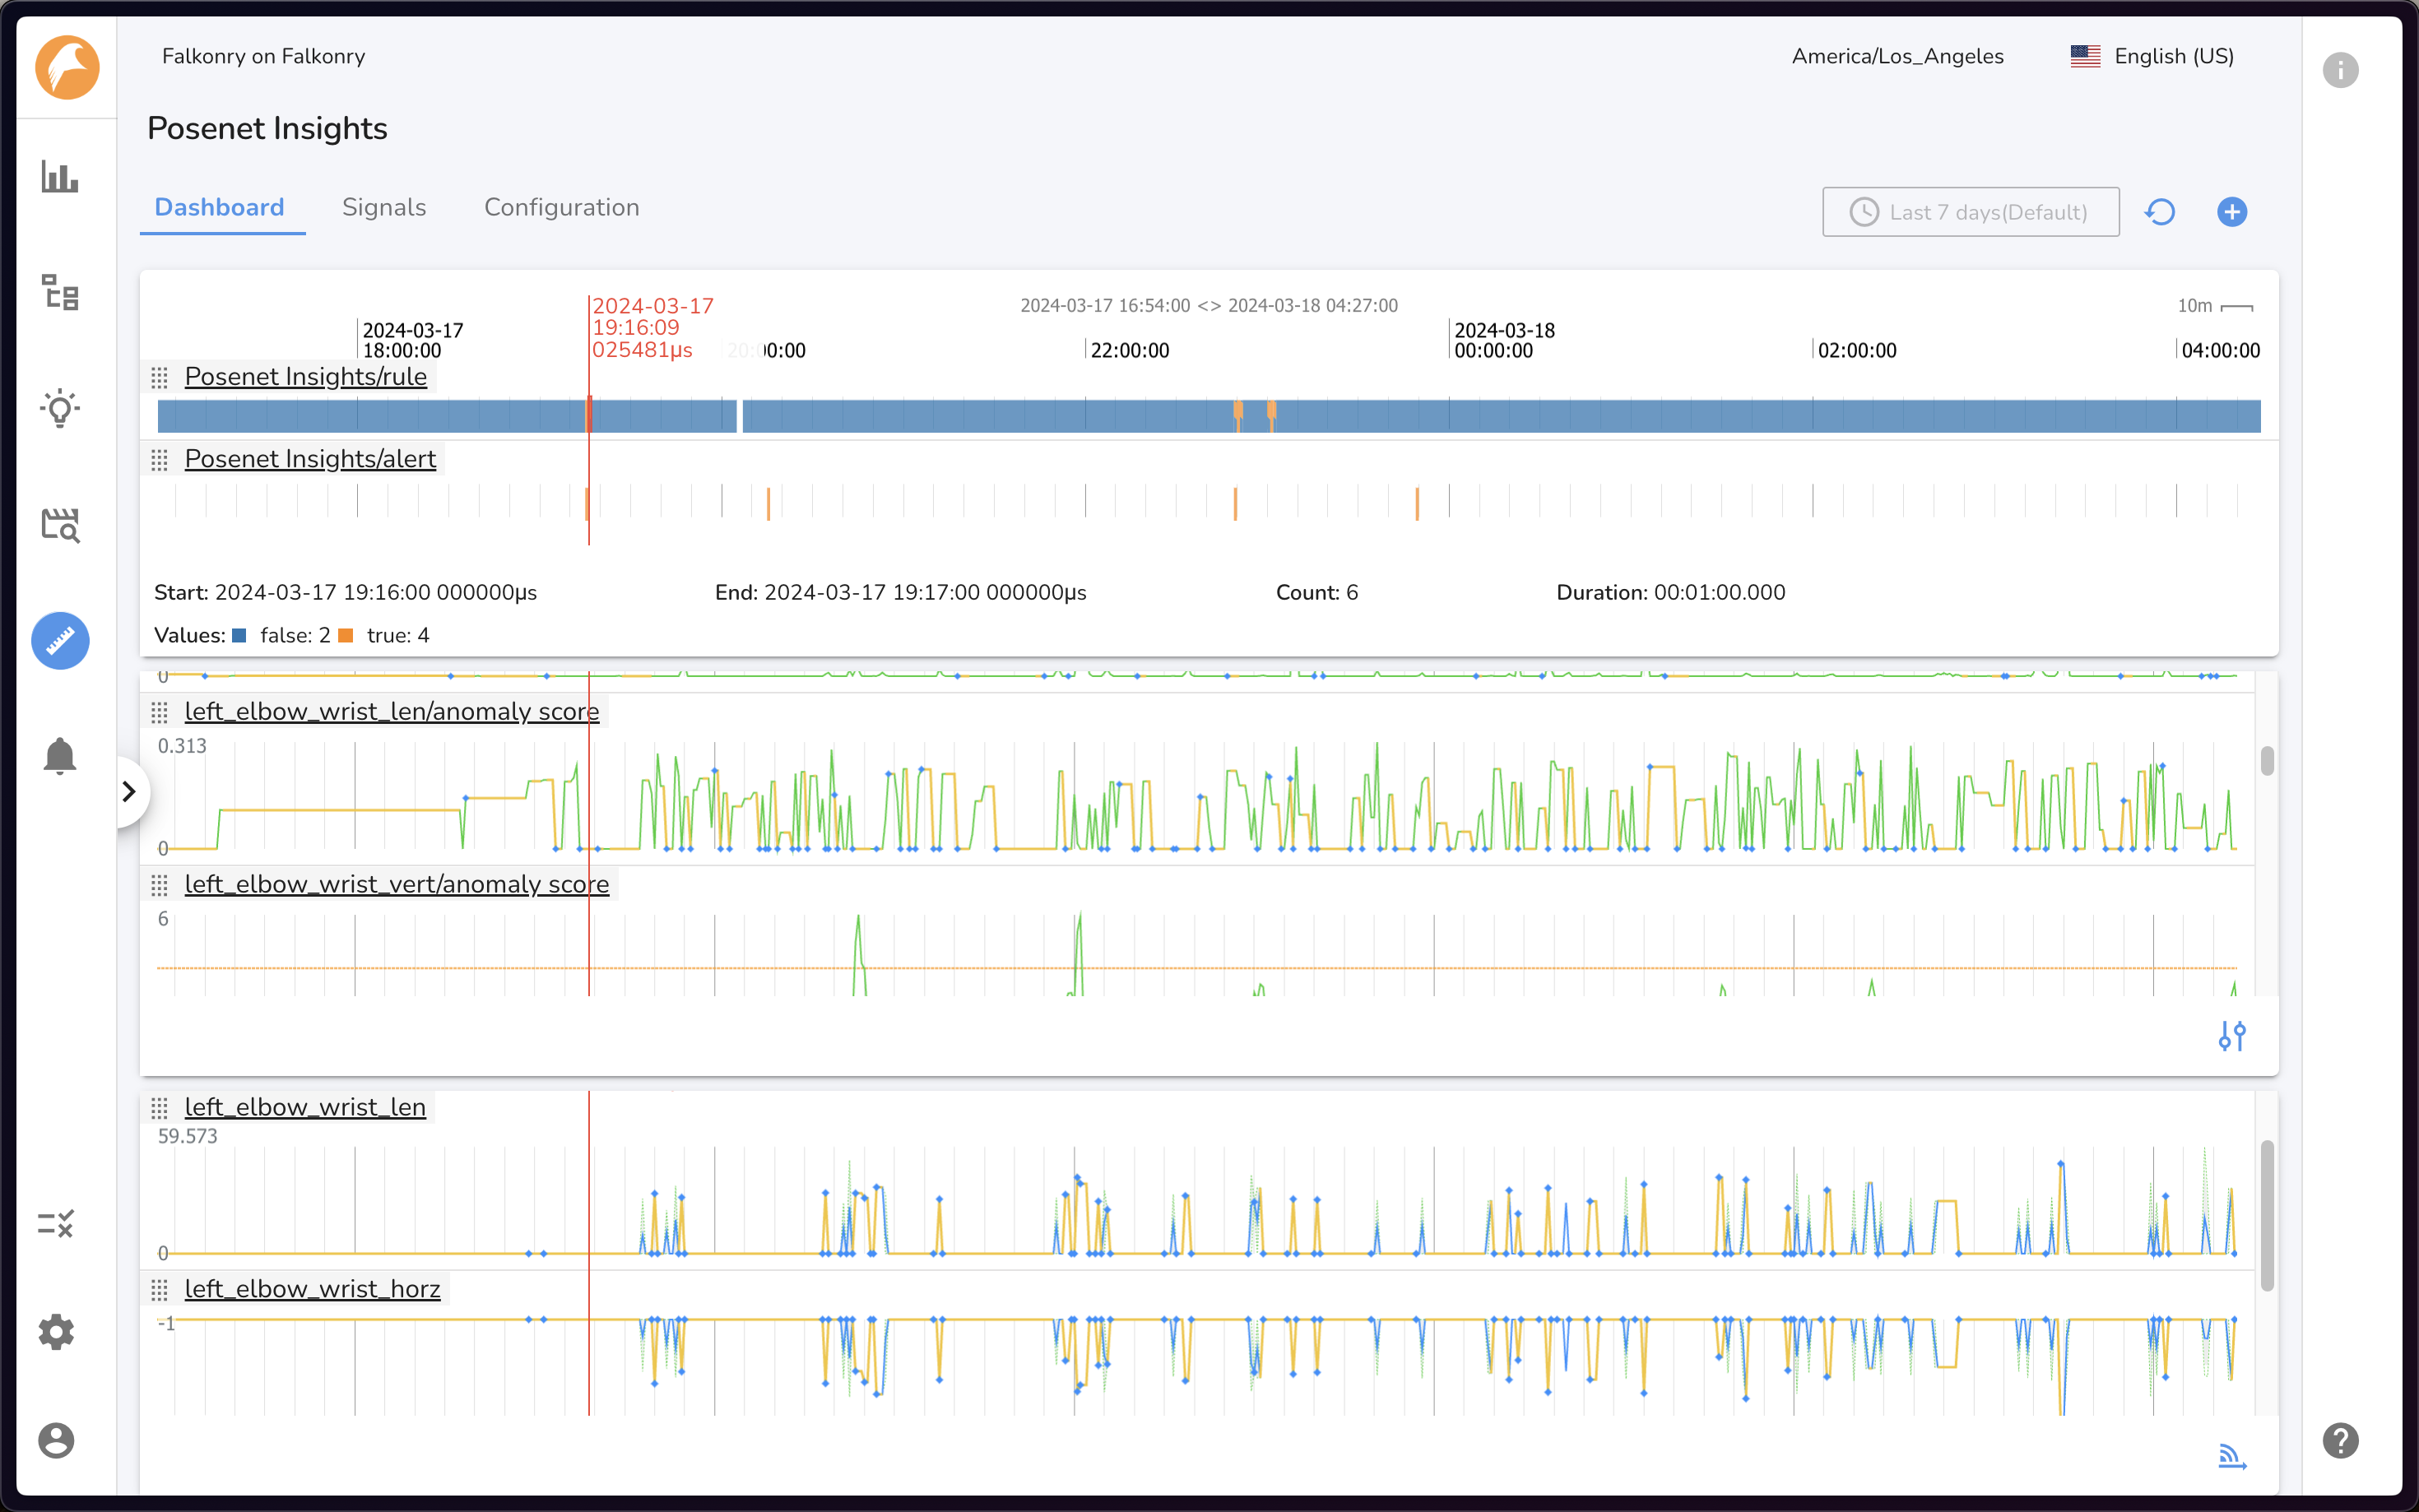Click the Duration: 00:01:00.000 text

pyautogui.click(x=1670, y=593)
